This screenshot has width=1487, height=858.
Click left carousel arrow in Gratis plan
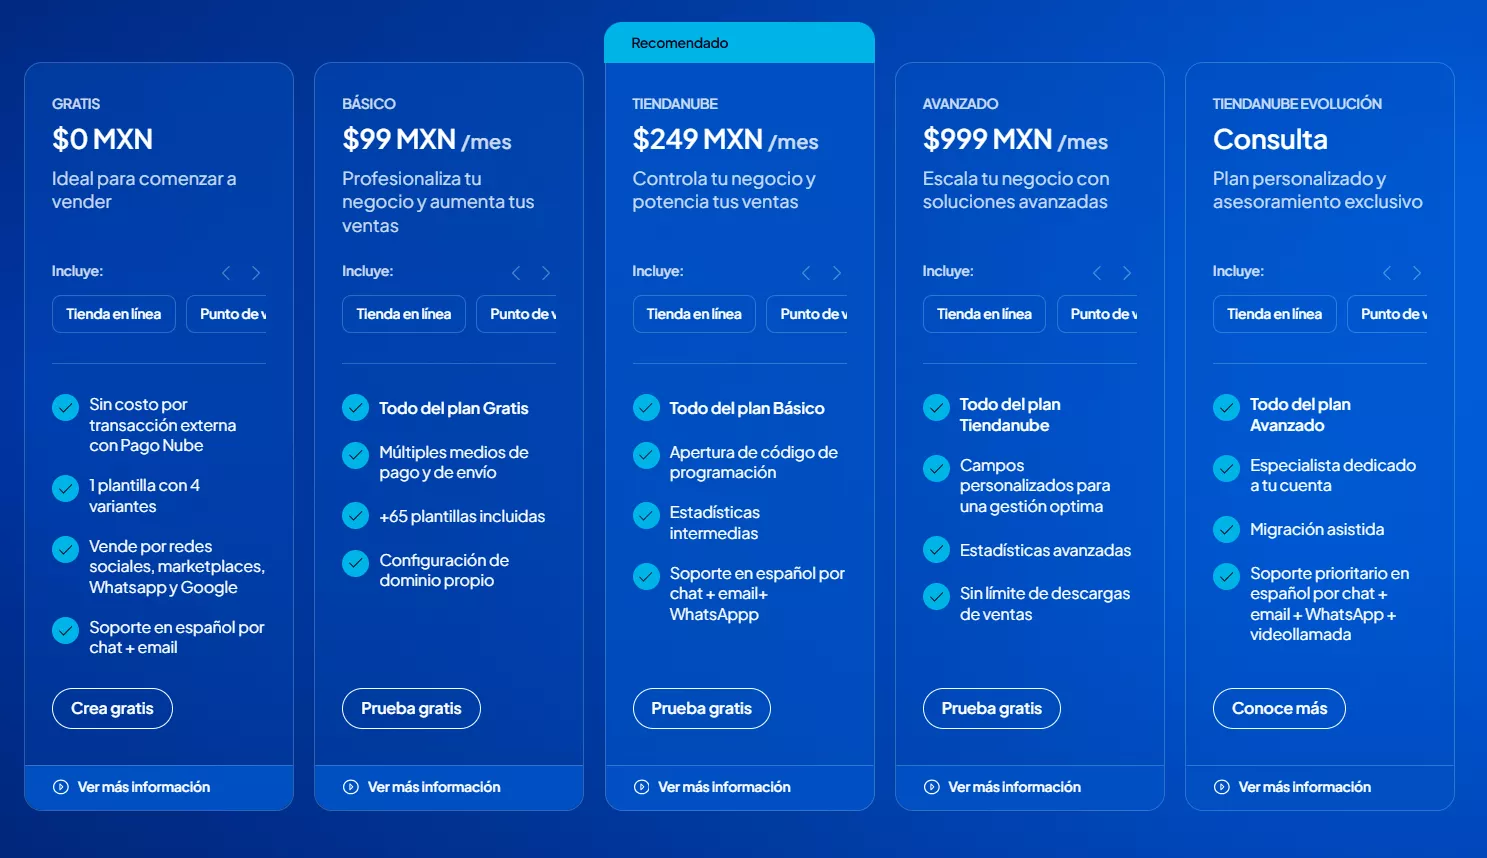point(226,273)
